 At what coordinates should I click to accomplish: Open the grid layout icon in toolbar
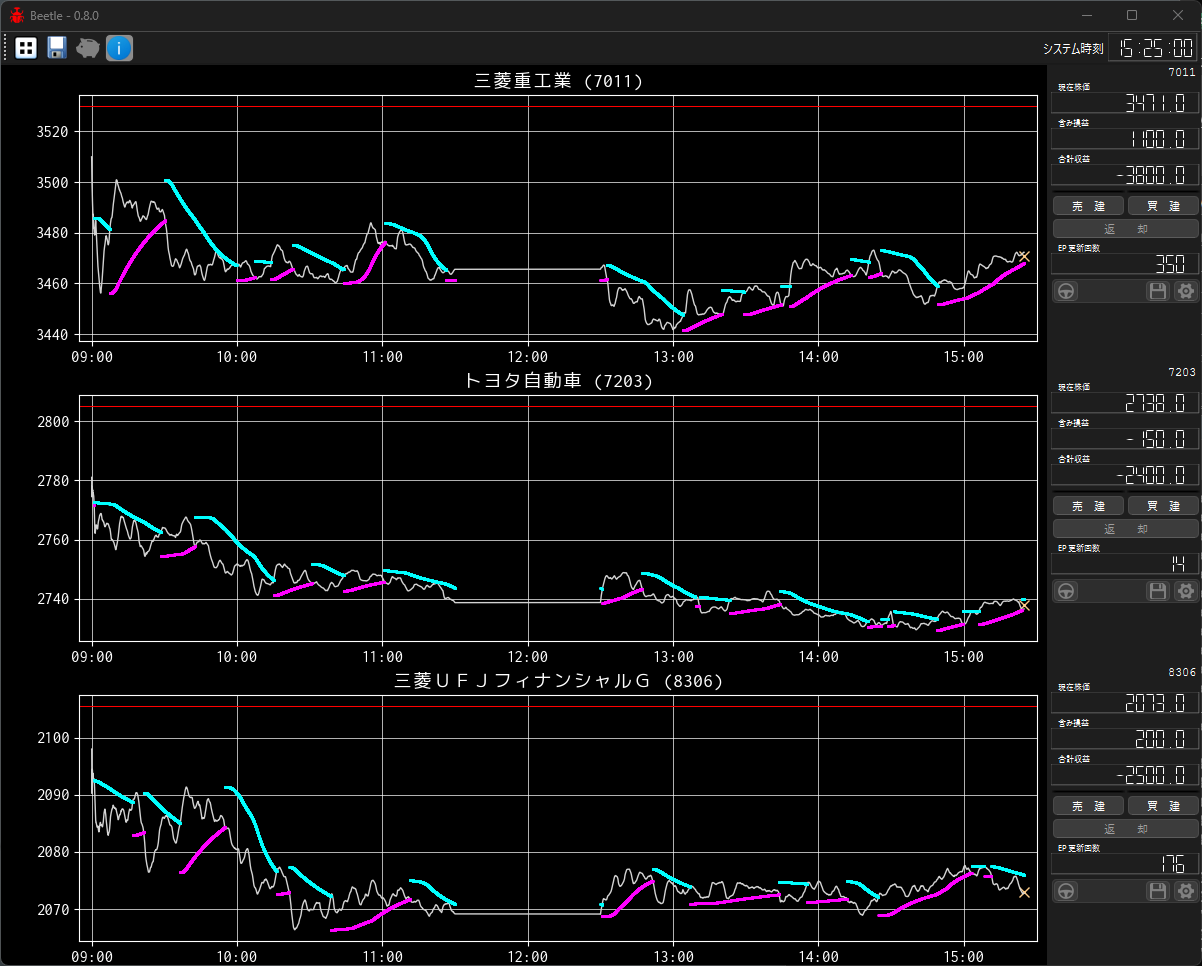tap(26, 47)
